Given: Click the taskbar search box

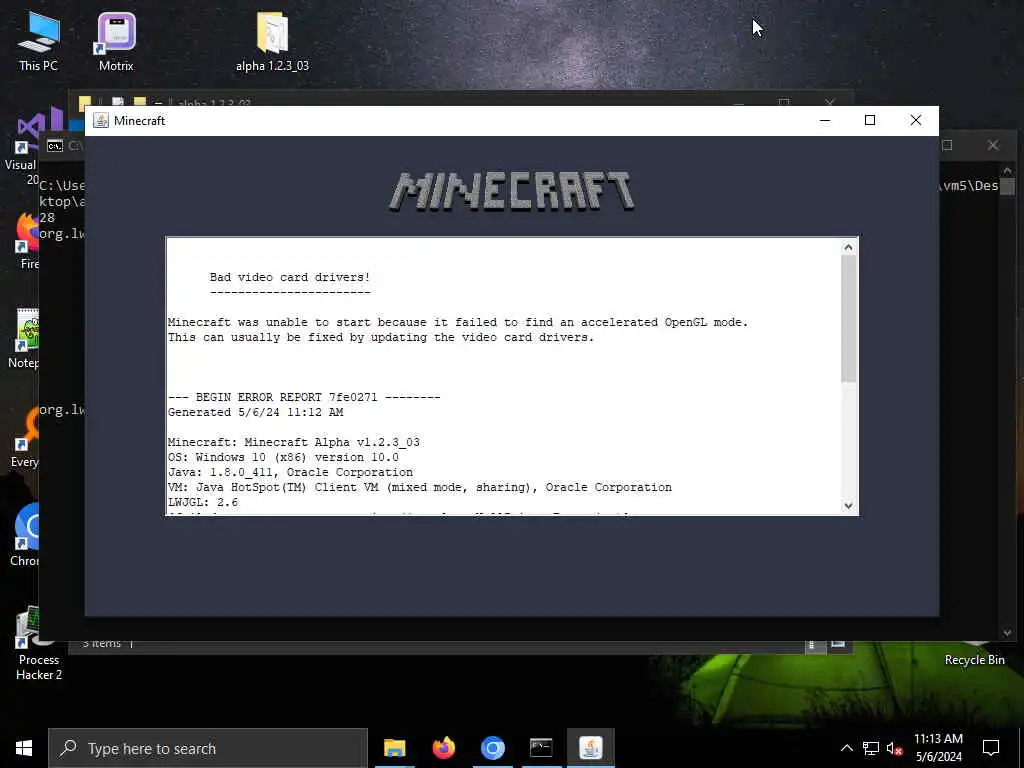Looking at the screenshot, I should click(208, 748).
